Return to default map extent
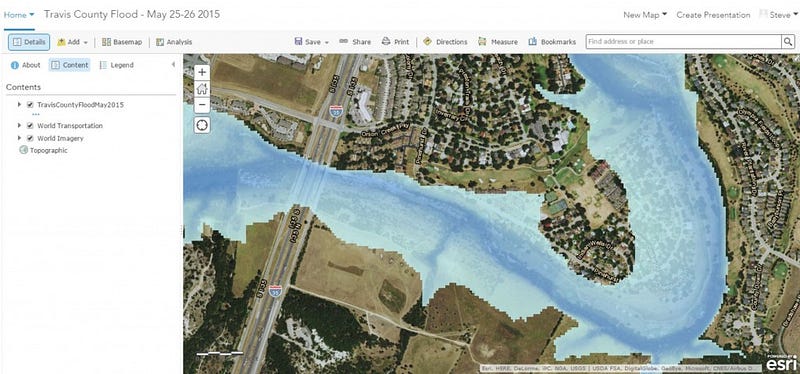The image size is (800, 374). [x=202, y=89]
